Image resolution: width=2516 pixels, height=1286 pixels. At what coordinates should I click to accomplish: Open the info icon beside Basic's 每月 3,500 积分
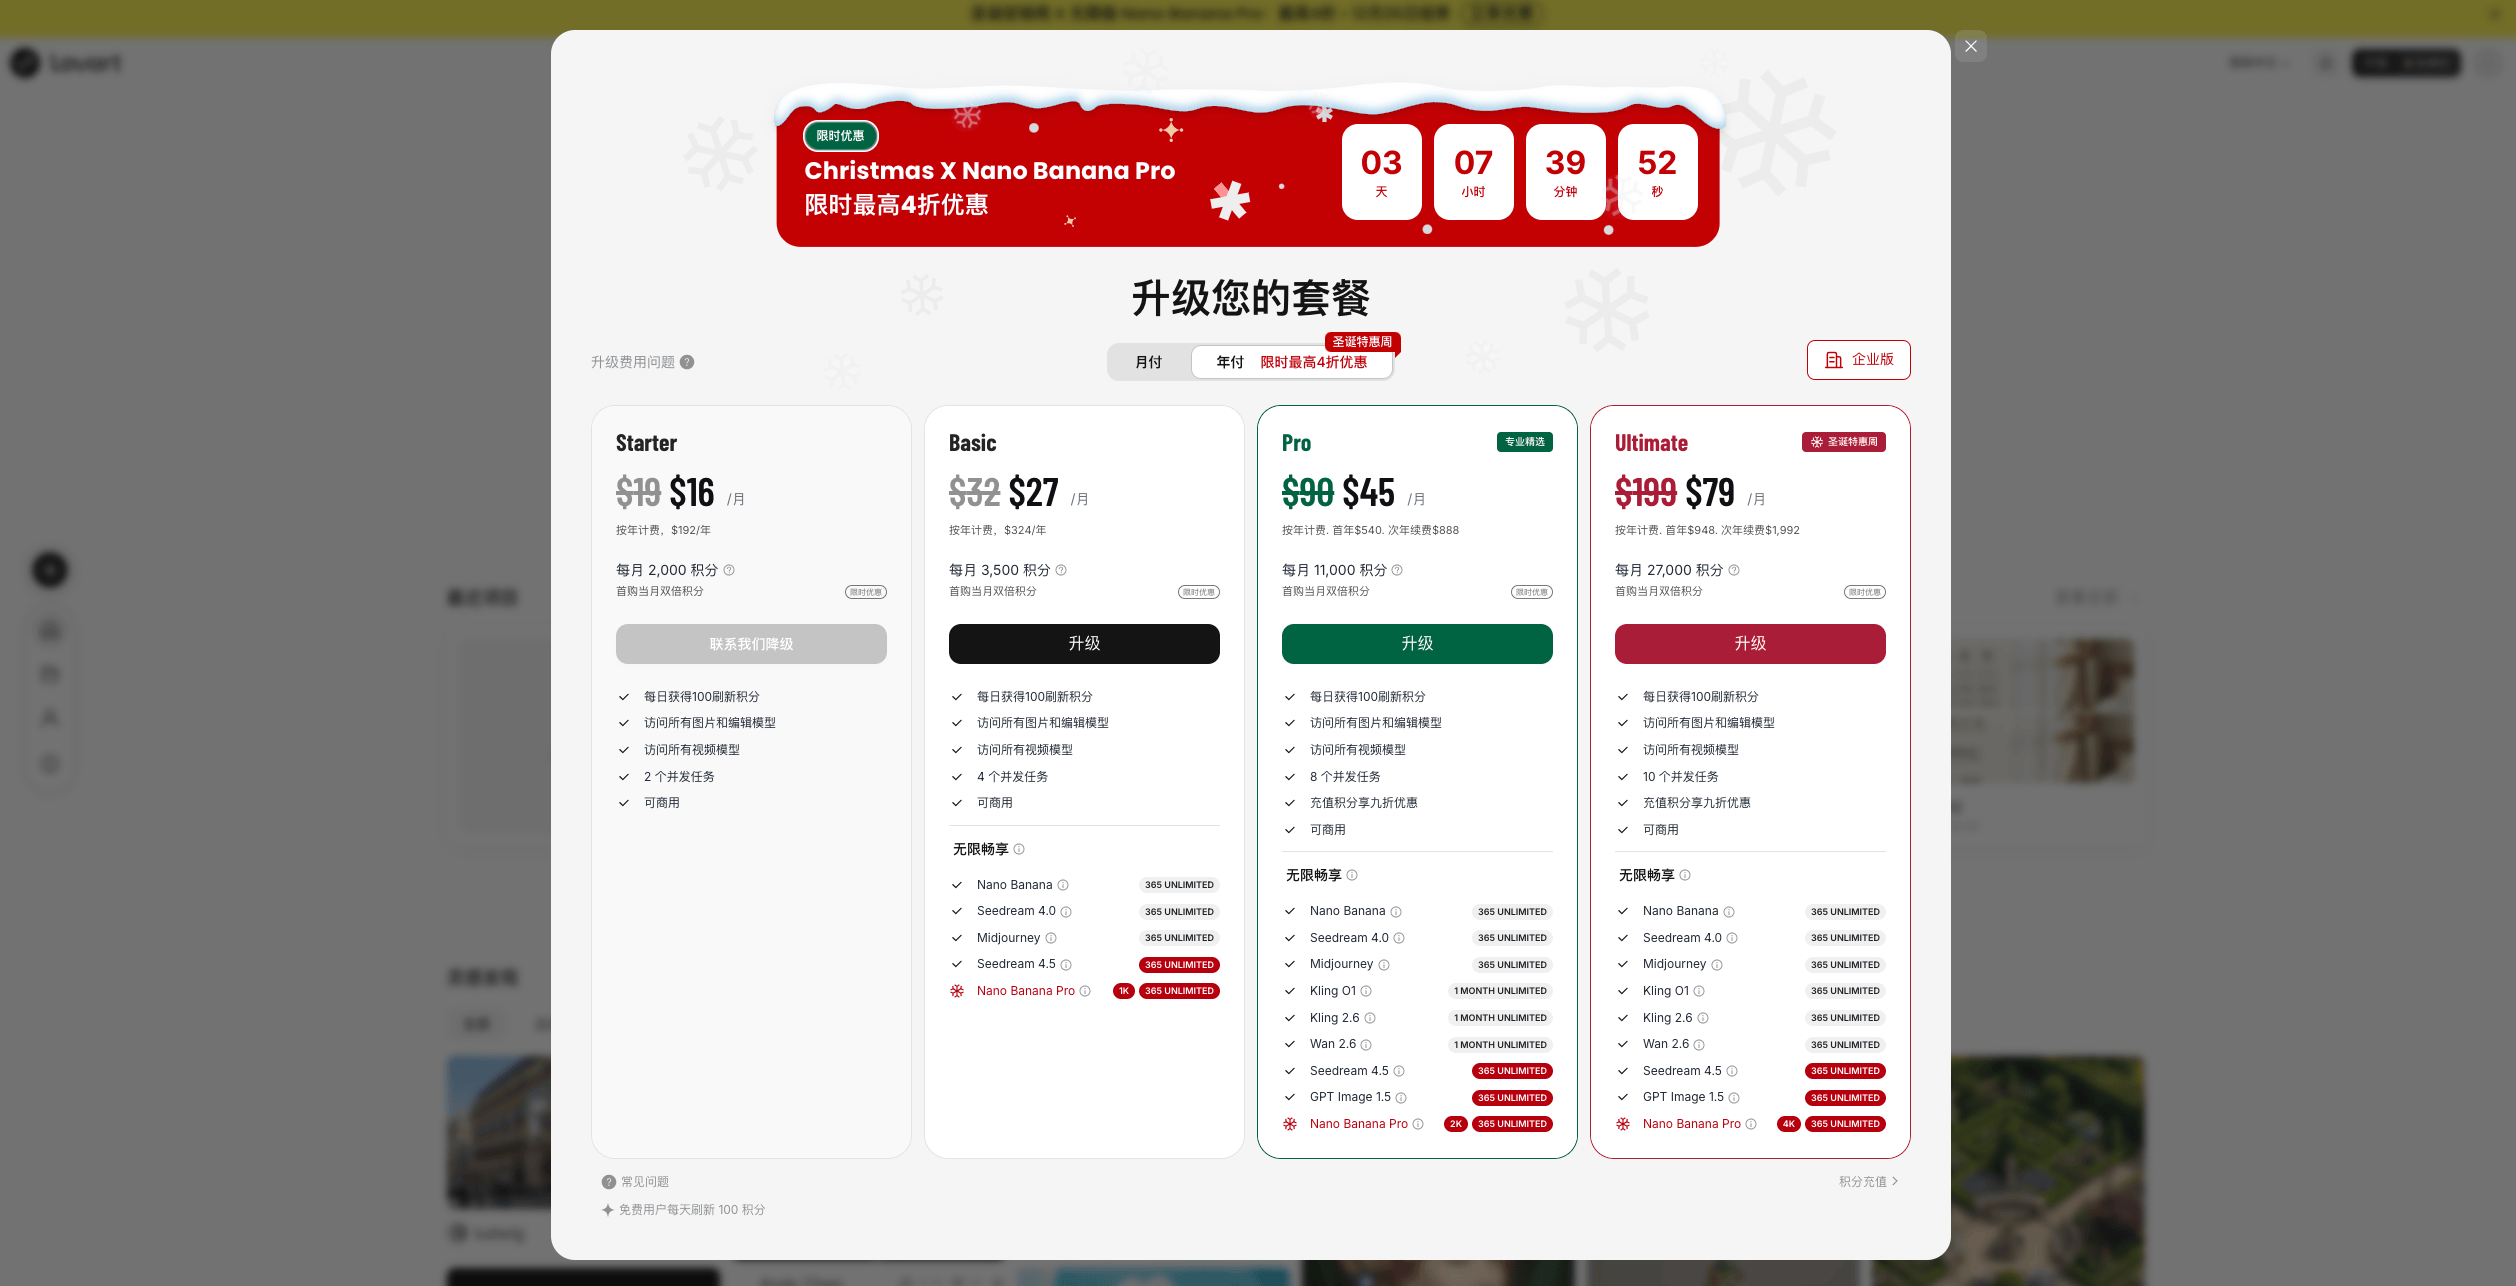click(1061, 570)
